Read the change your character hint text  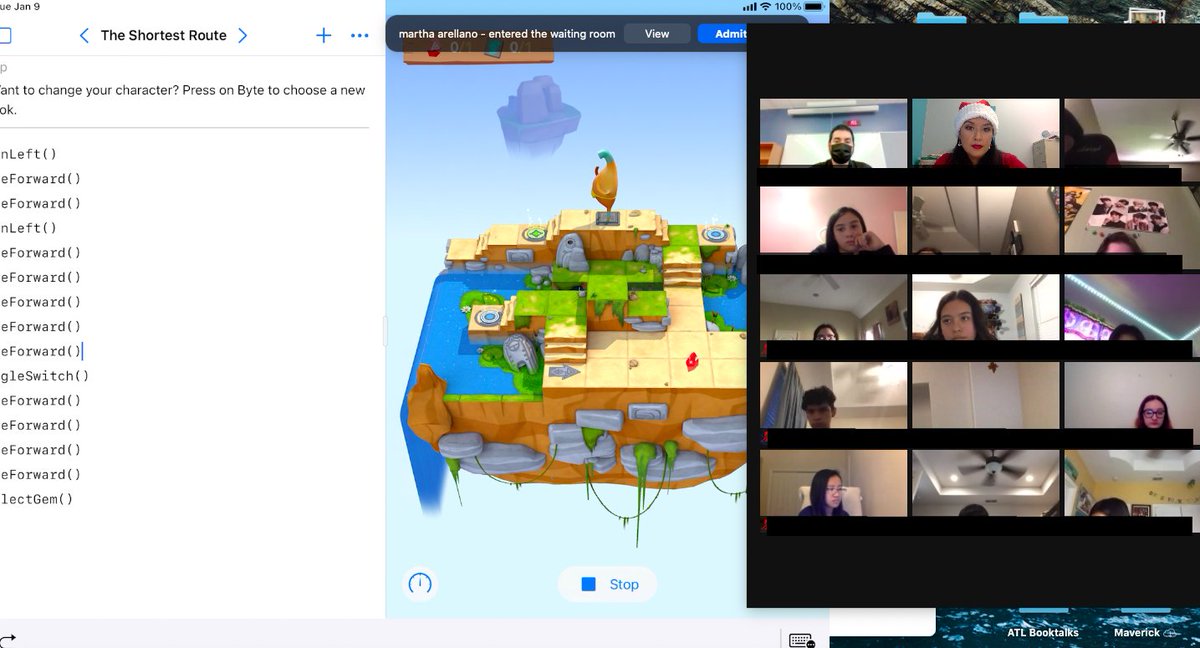coord(183,99)
